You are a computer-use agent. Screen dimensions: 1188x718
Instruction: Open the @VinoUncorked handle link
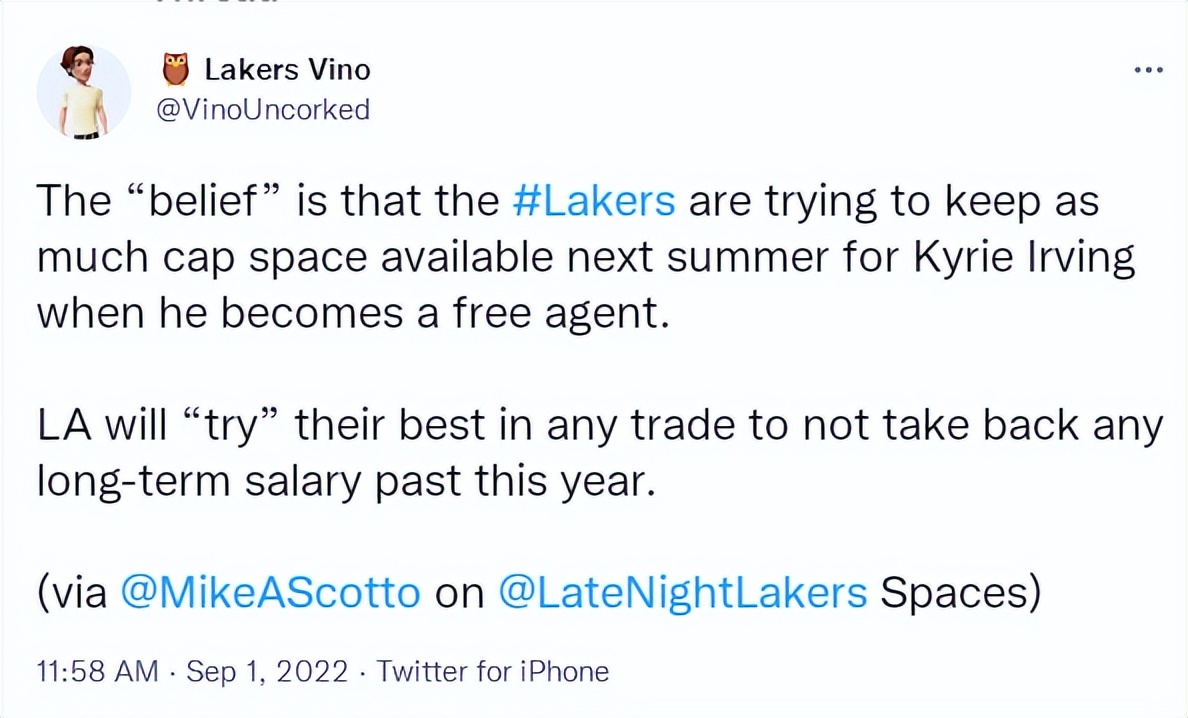point(264,109)
